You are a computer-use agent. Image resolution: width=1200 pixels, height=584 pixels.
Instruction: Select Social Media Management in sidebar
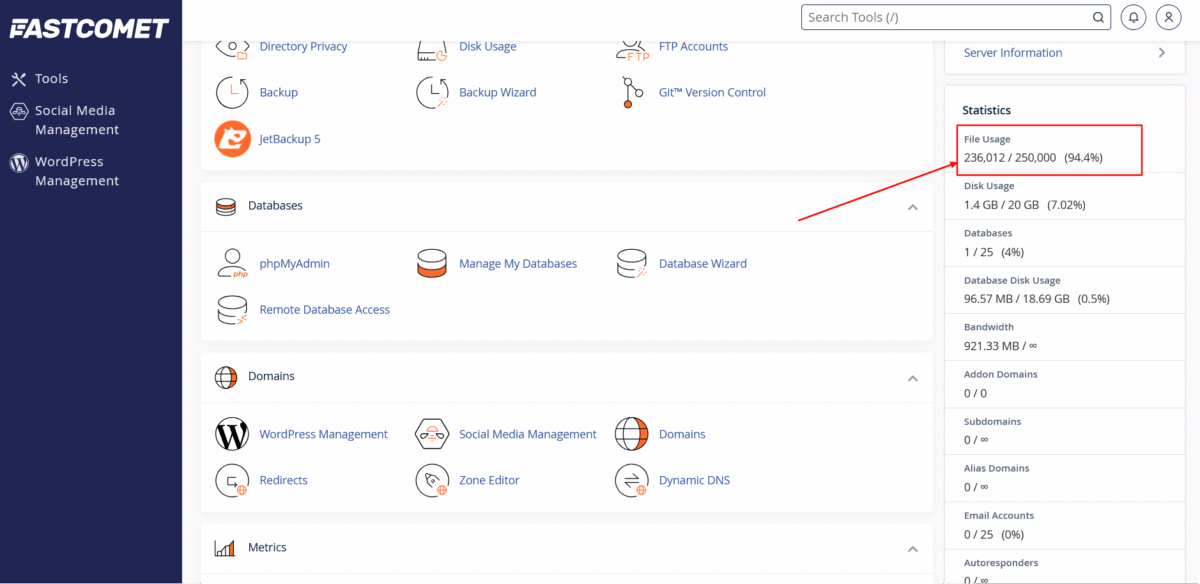coord(76,120)
